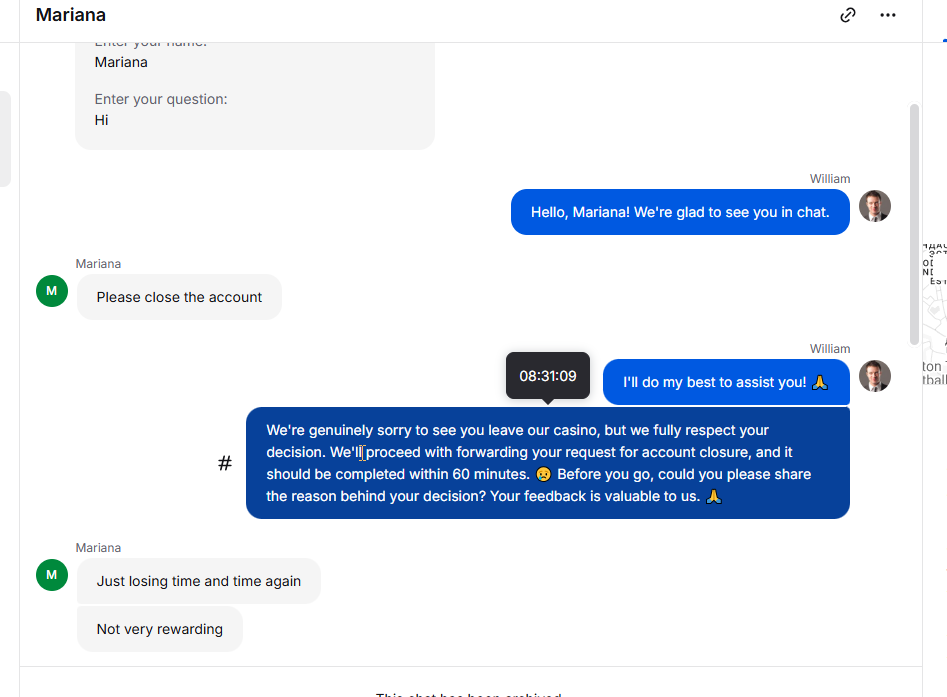Click the 'Just losing time and time again' message
Screen dimensions: 947x697
click(x=199, y=581)
